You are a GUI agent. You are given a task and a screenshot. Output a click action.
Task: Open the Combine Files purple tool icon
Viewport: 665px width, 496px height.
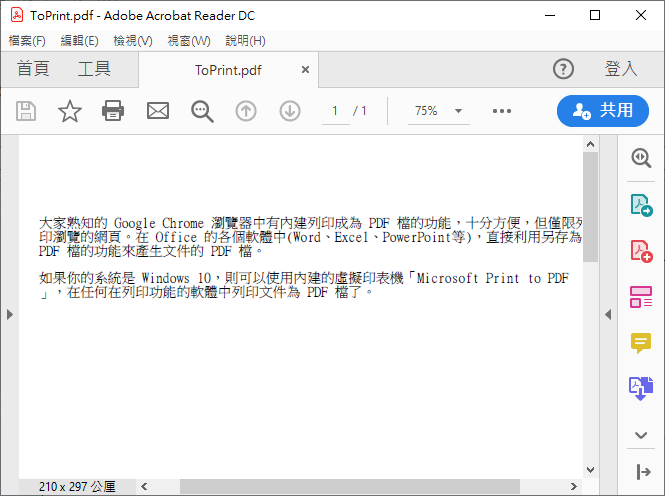[x=641, y=388]
